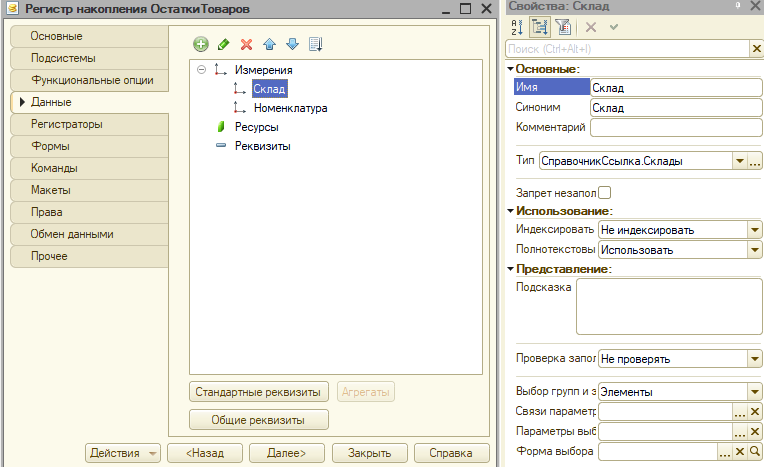Open the Индексировать dropdown
Viewport: 764px width, 467px height.
pyautogui.click(x=755, y=230)
